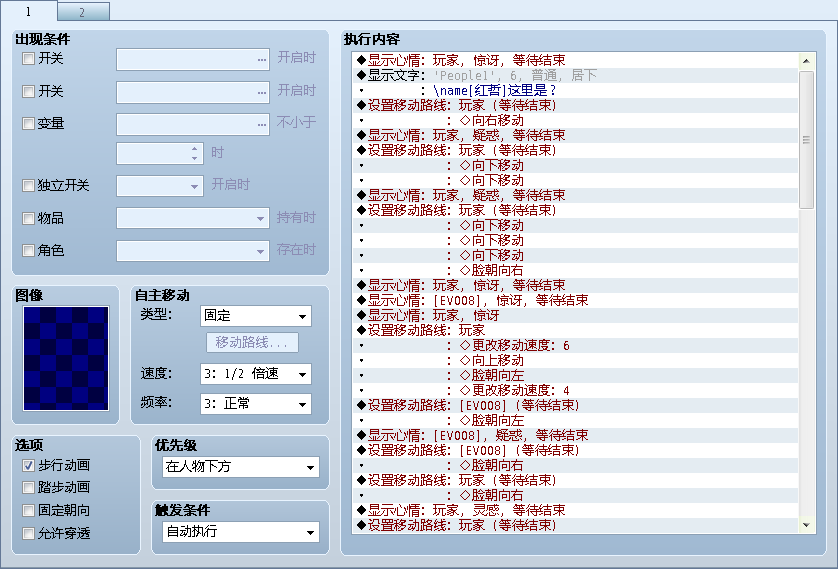Image resolution: width=838 pixels, height=569 pixels.
Task: Select the 更改移动速度: 4 line
Action: [x=576, y=390]
